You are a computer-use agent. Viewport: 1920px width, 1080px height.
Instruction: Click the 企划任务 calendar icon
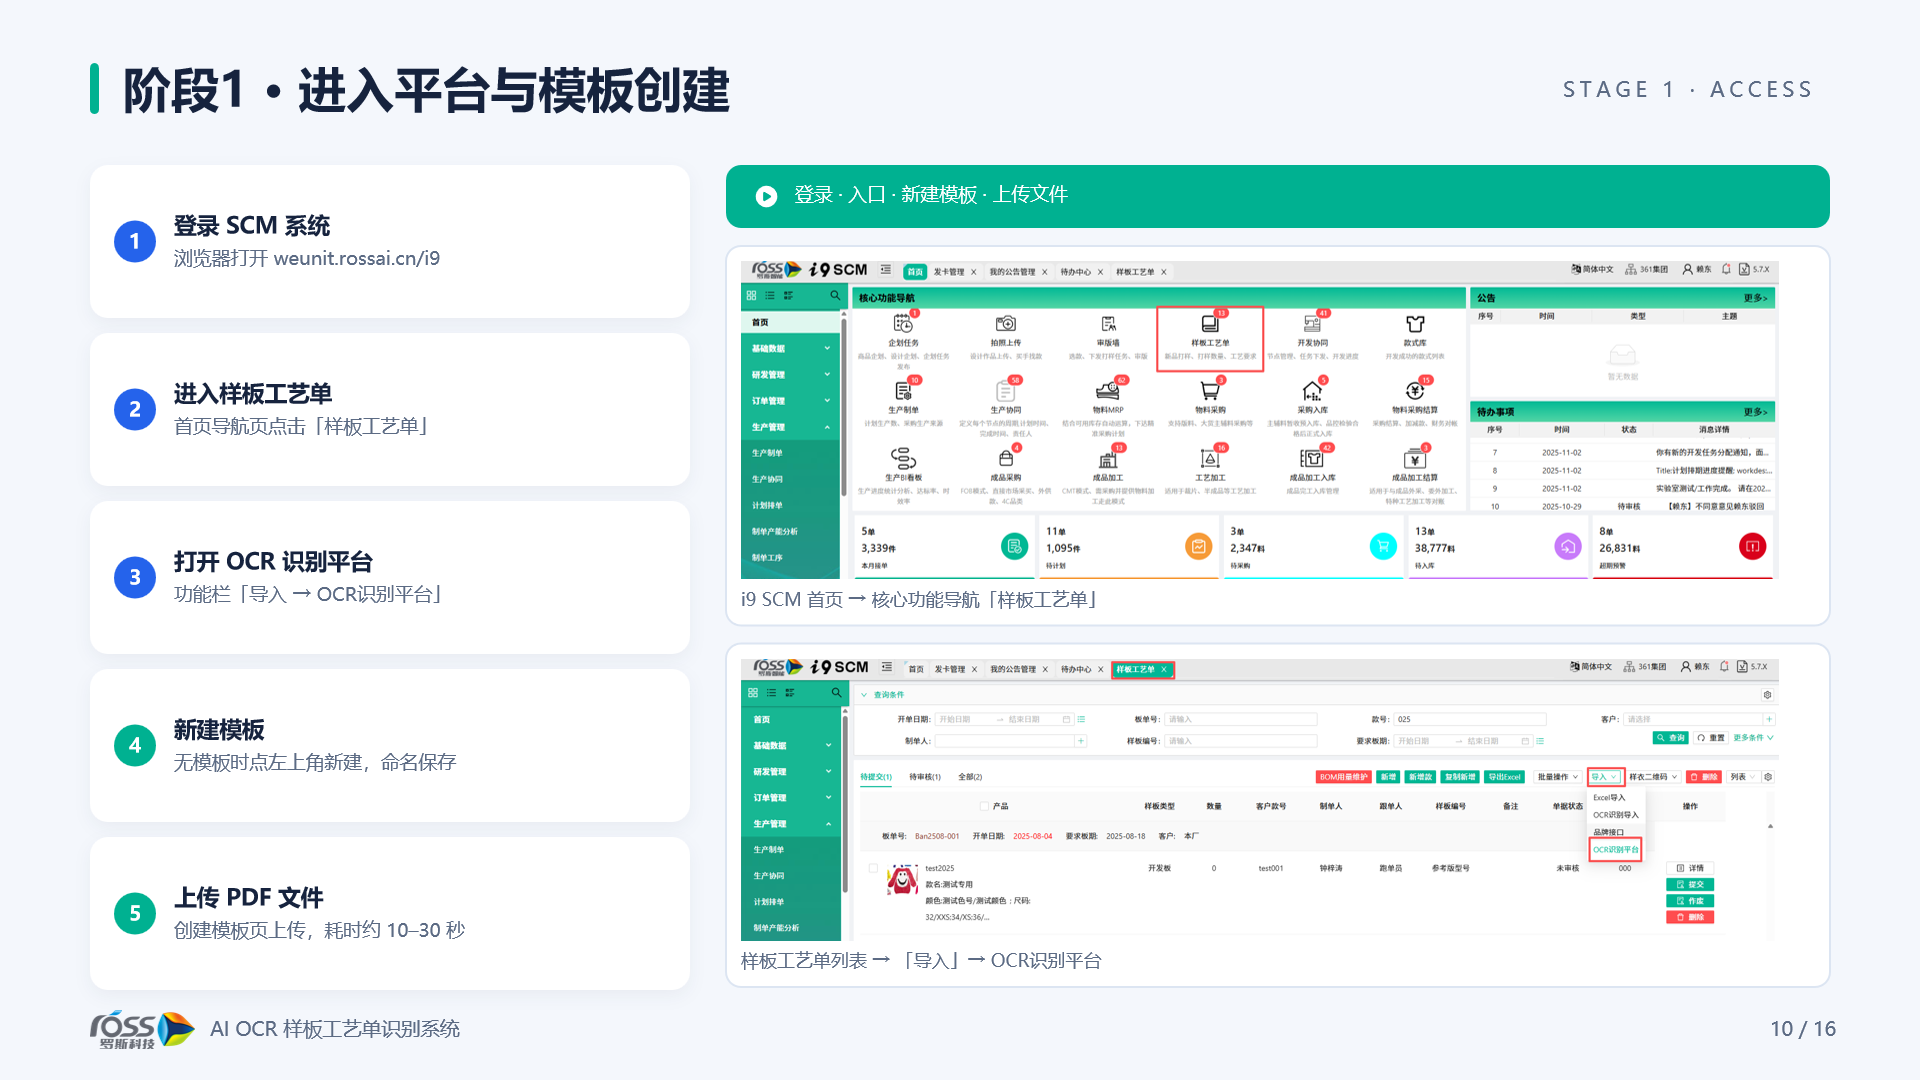pyautogui.click(x=903, y=324)
